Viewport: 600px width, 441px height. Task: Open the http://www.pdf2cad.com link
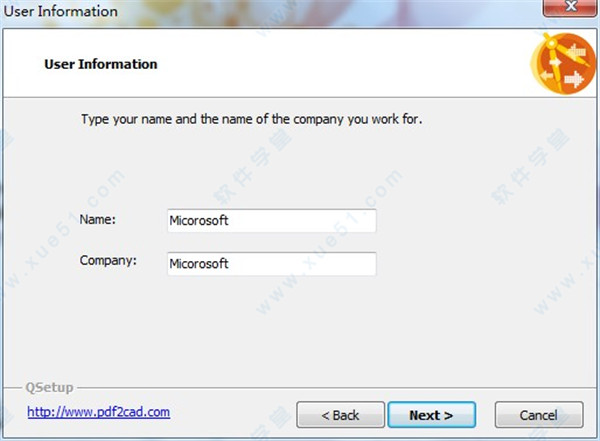click(99, 412)
